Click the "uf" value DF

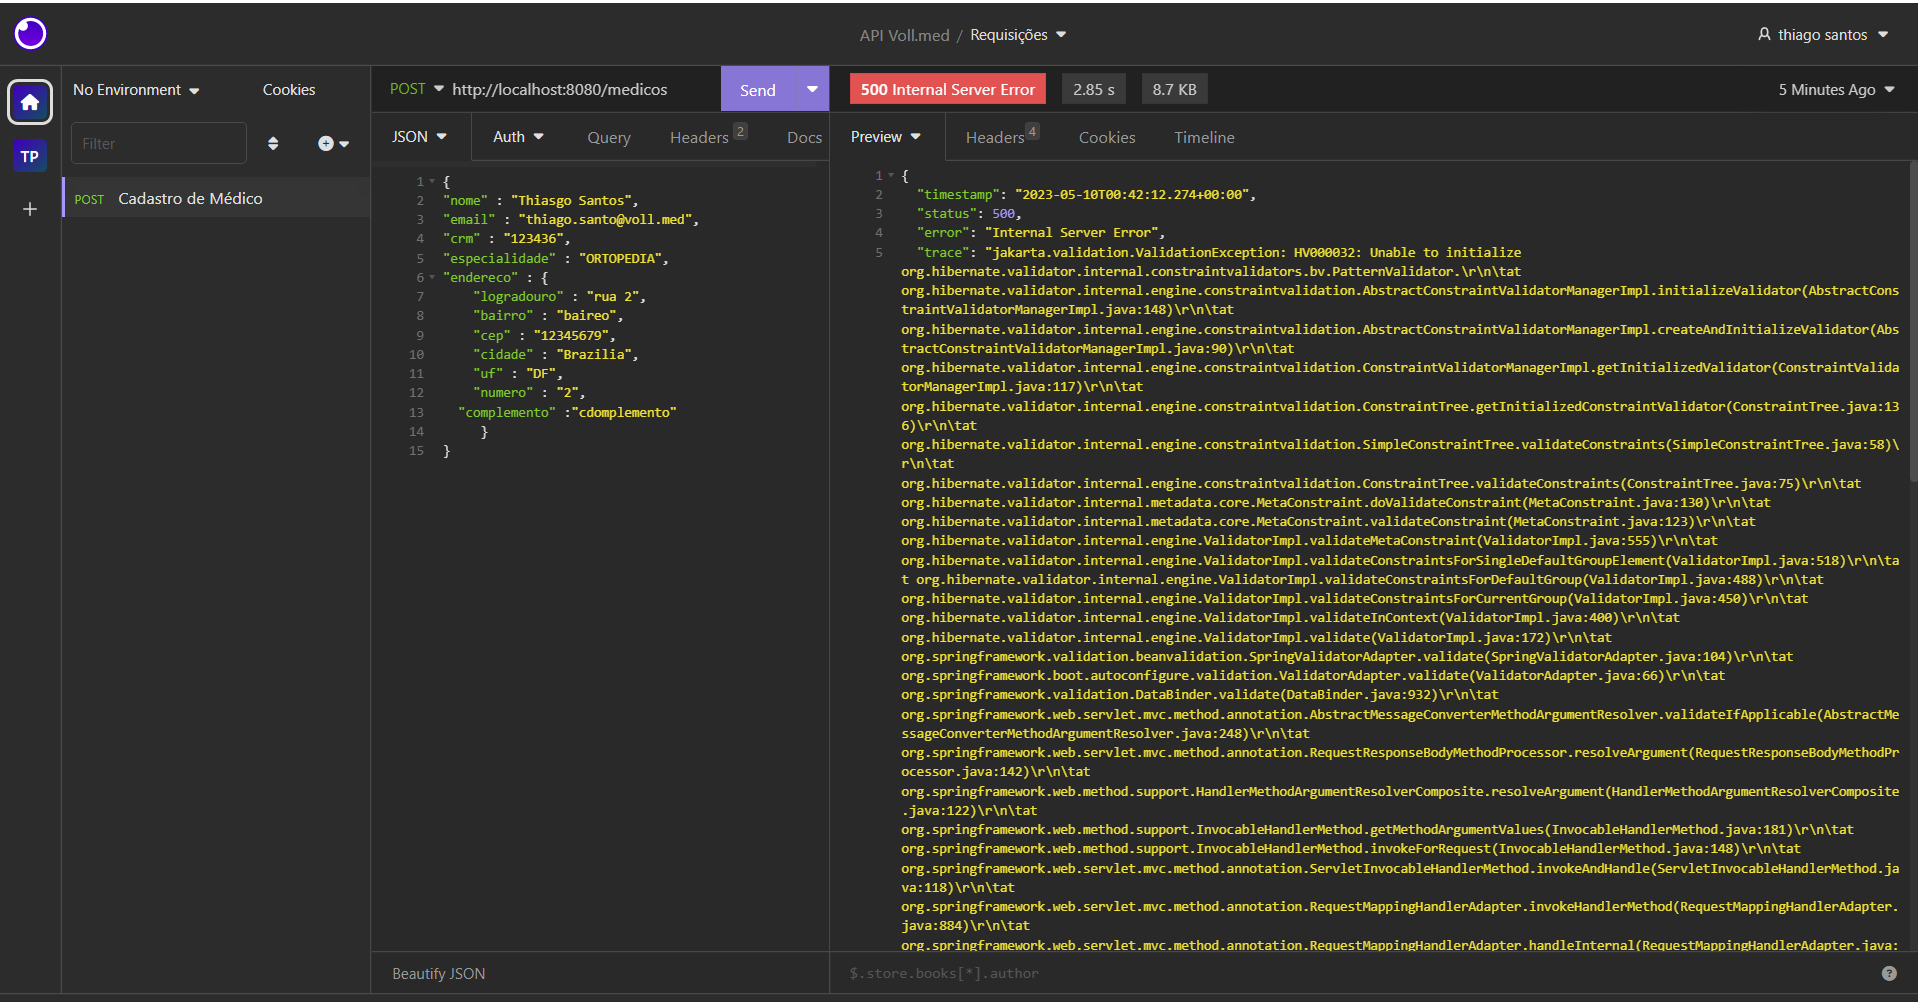(x=541, y=373)
